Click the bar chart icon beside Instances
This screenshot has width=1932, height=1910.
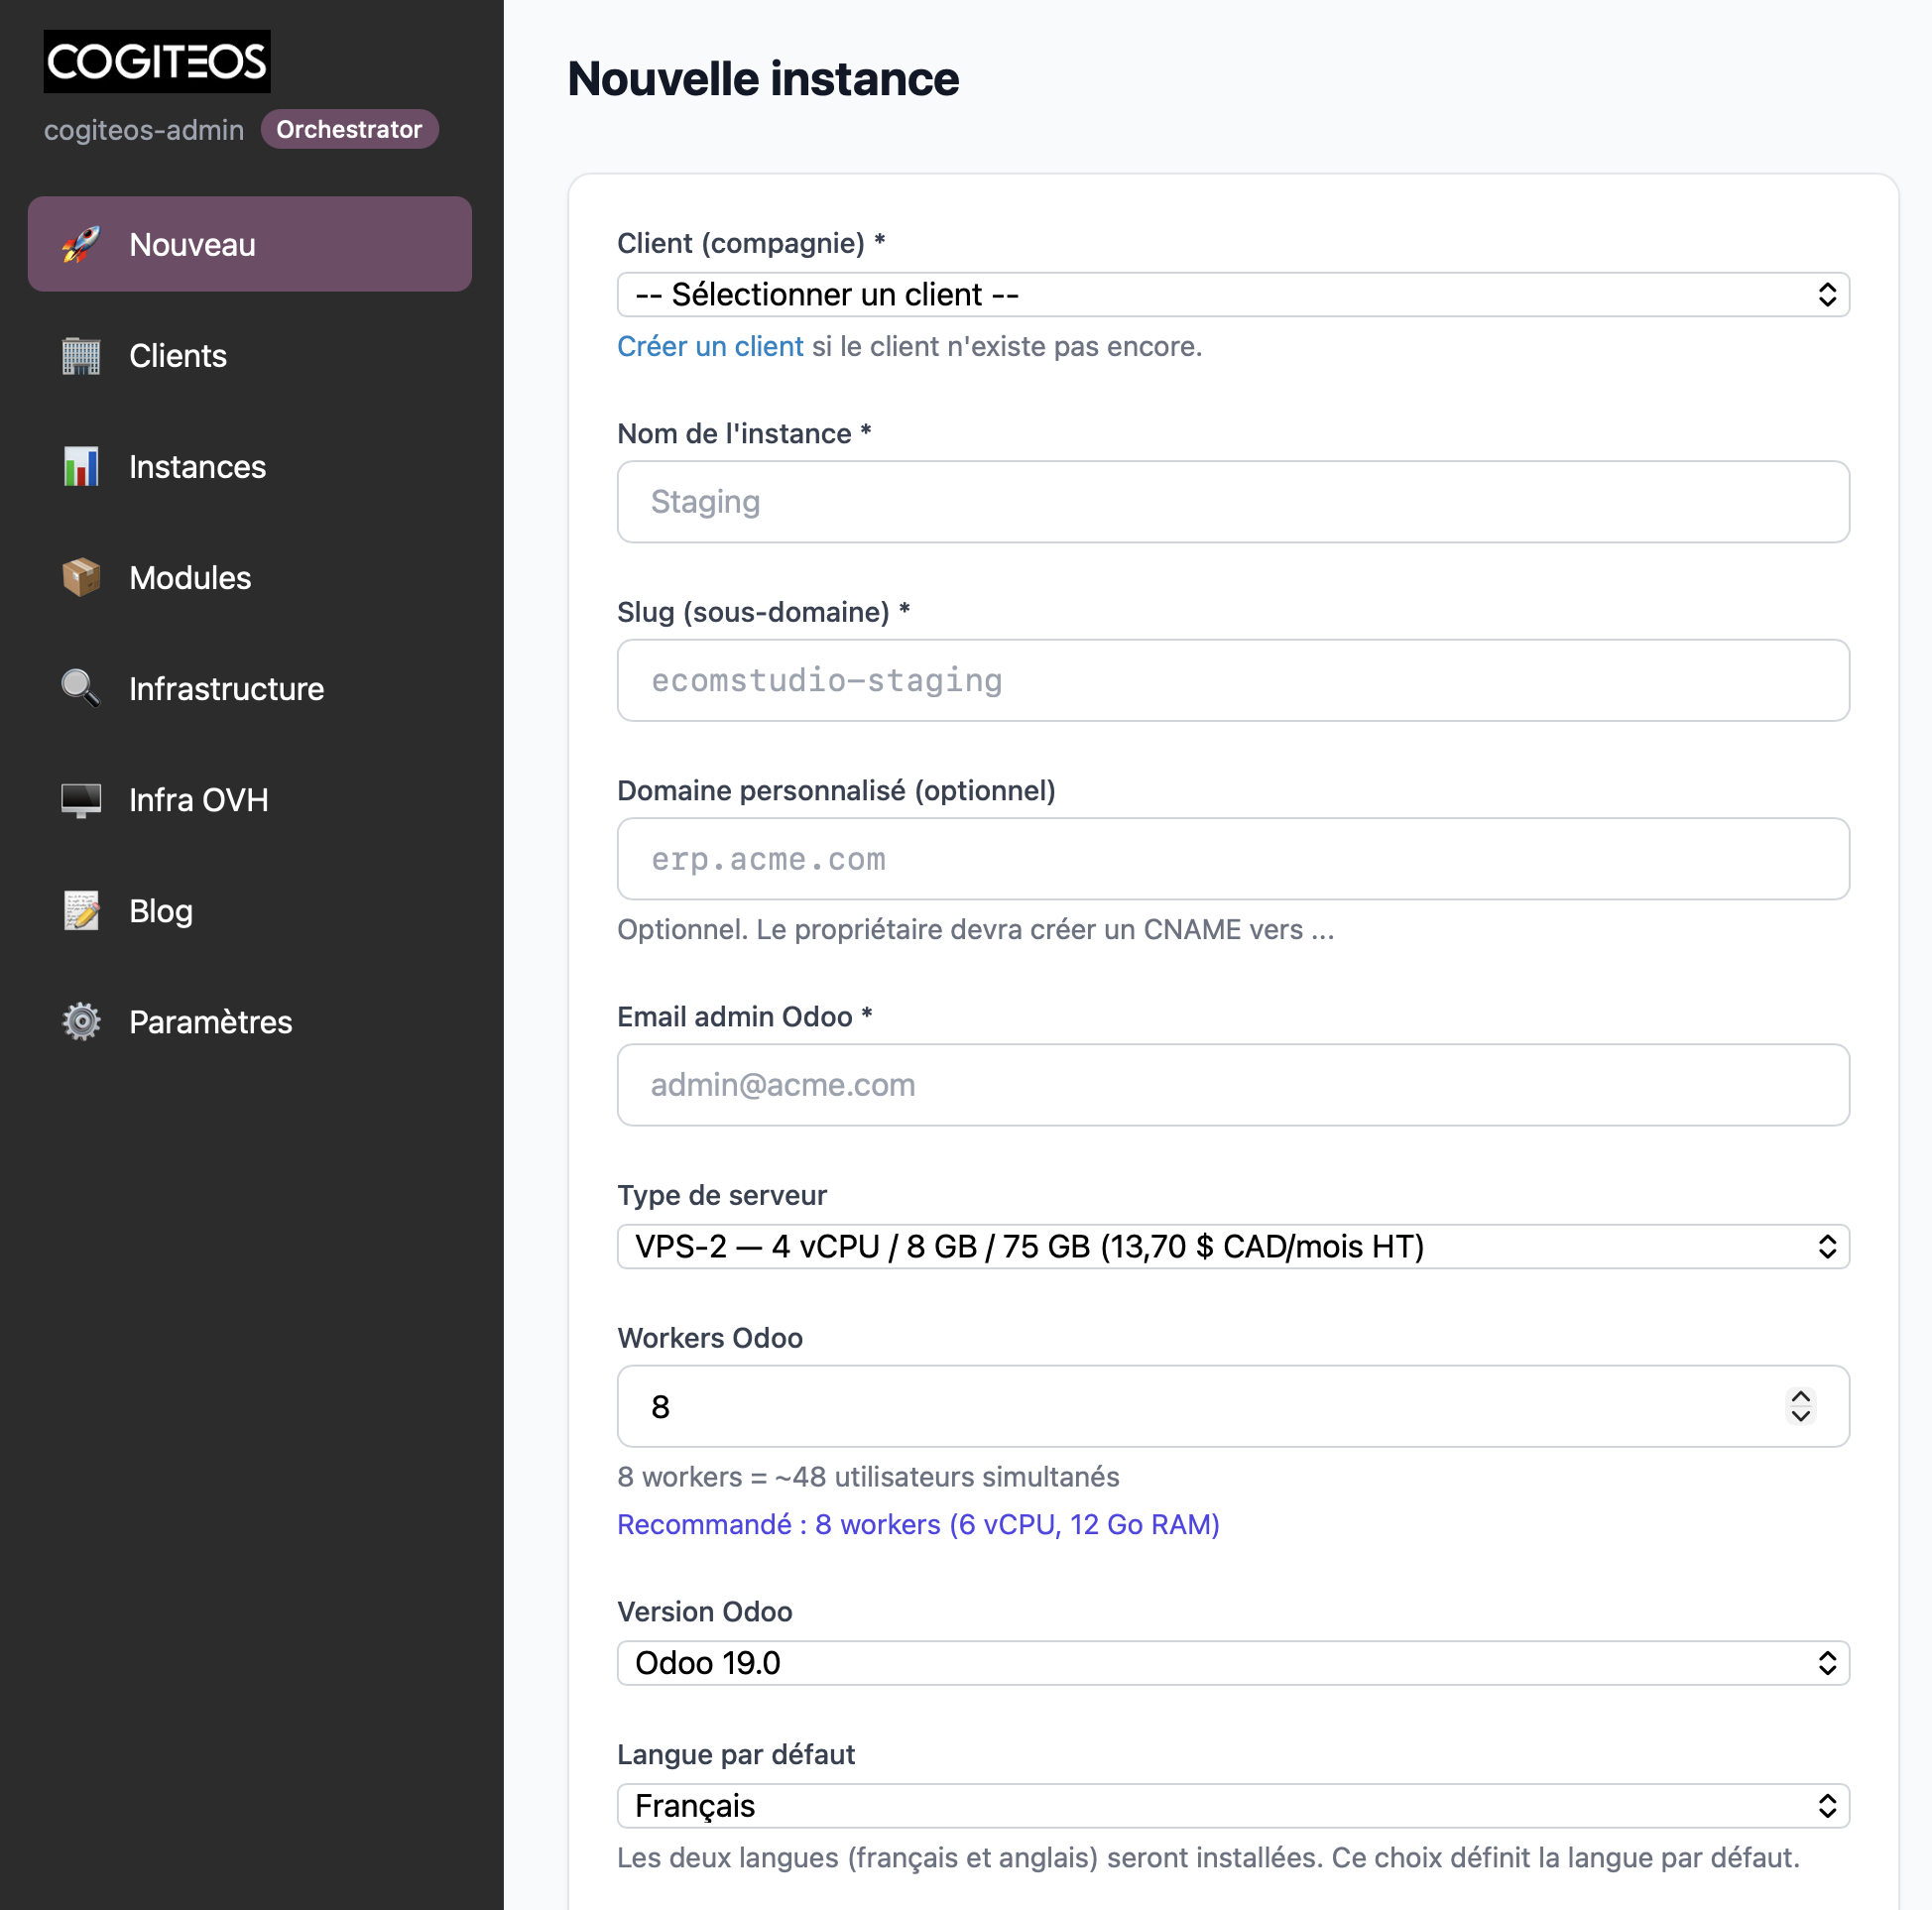coord(81,466)
